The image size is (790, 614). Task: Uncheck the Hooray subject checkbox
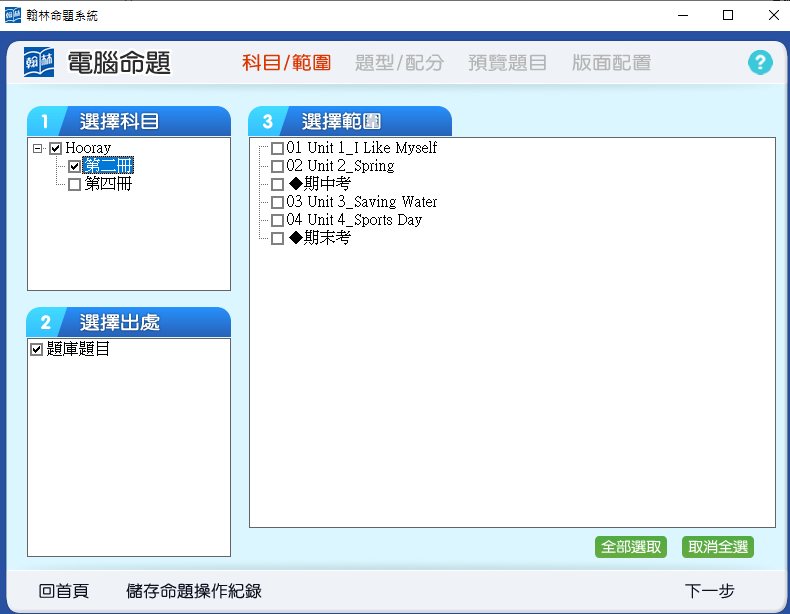point(55,148)
